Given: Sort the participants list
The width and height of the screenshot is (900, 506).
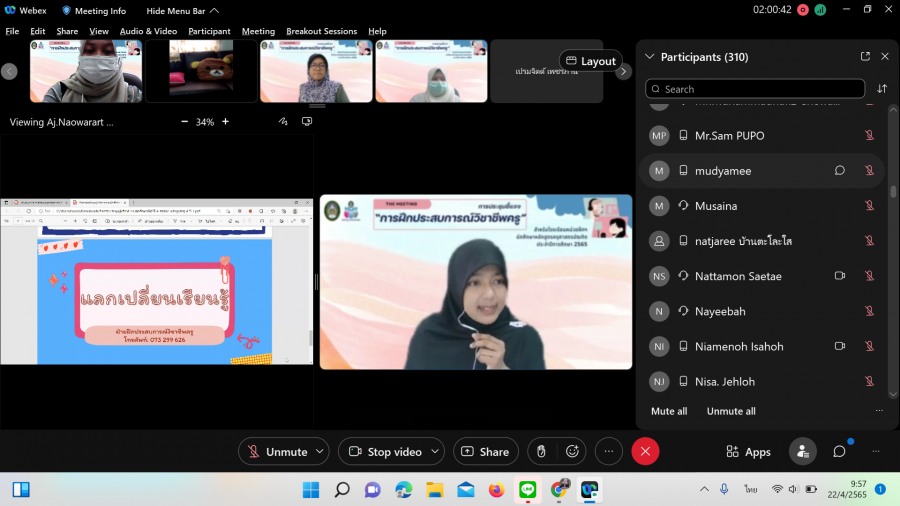Looking at the screenshot, I should tap(882, 89).
